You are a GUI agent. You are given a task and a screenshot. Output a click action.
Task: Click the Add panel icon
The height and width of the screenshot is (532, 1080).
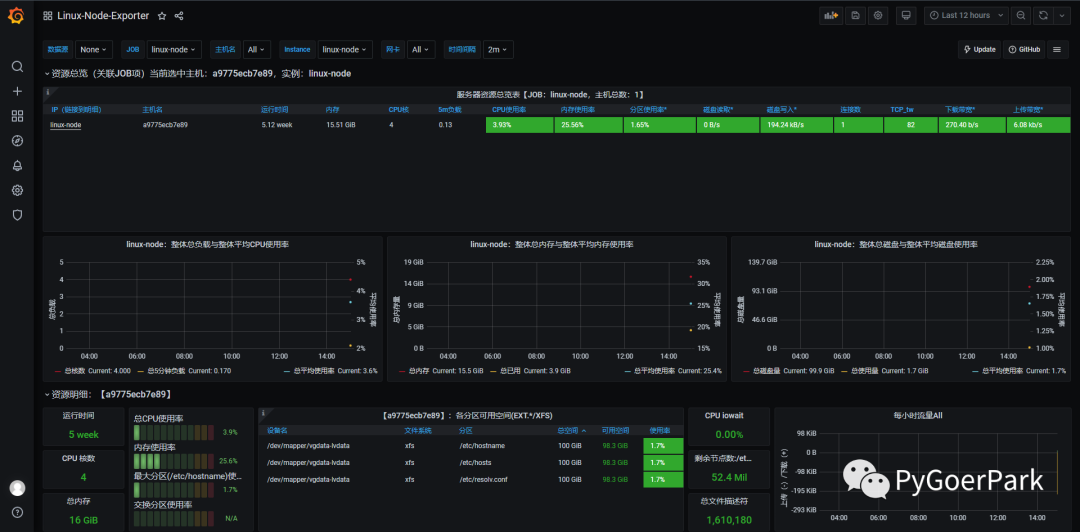coord(831,15)
